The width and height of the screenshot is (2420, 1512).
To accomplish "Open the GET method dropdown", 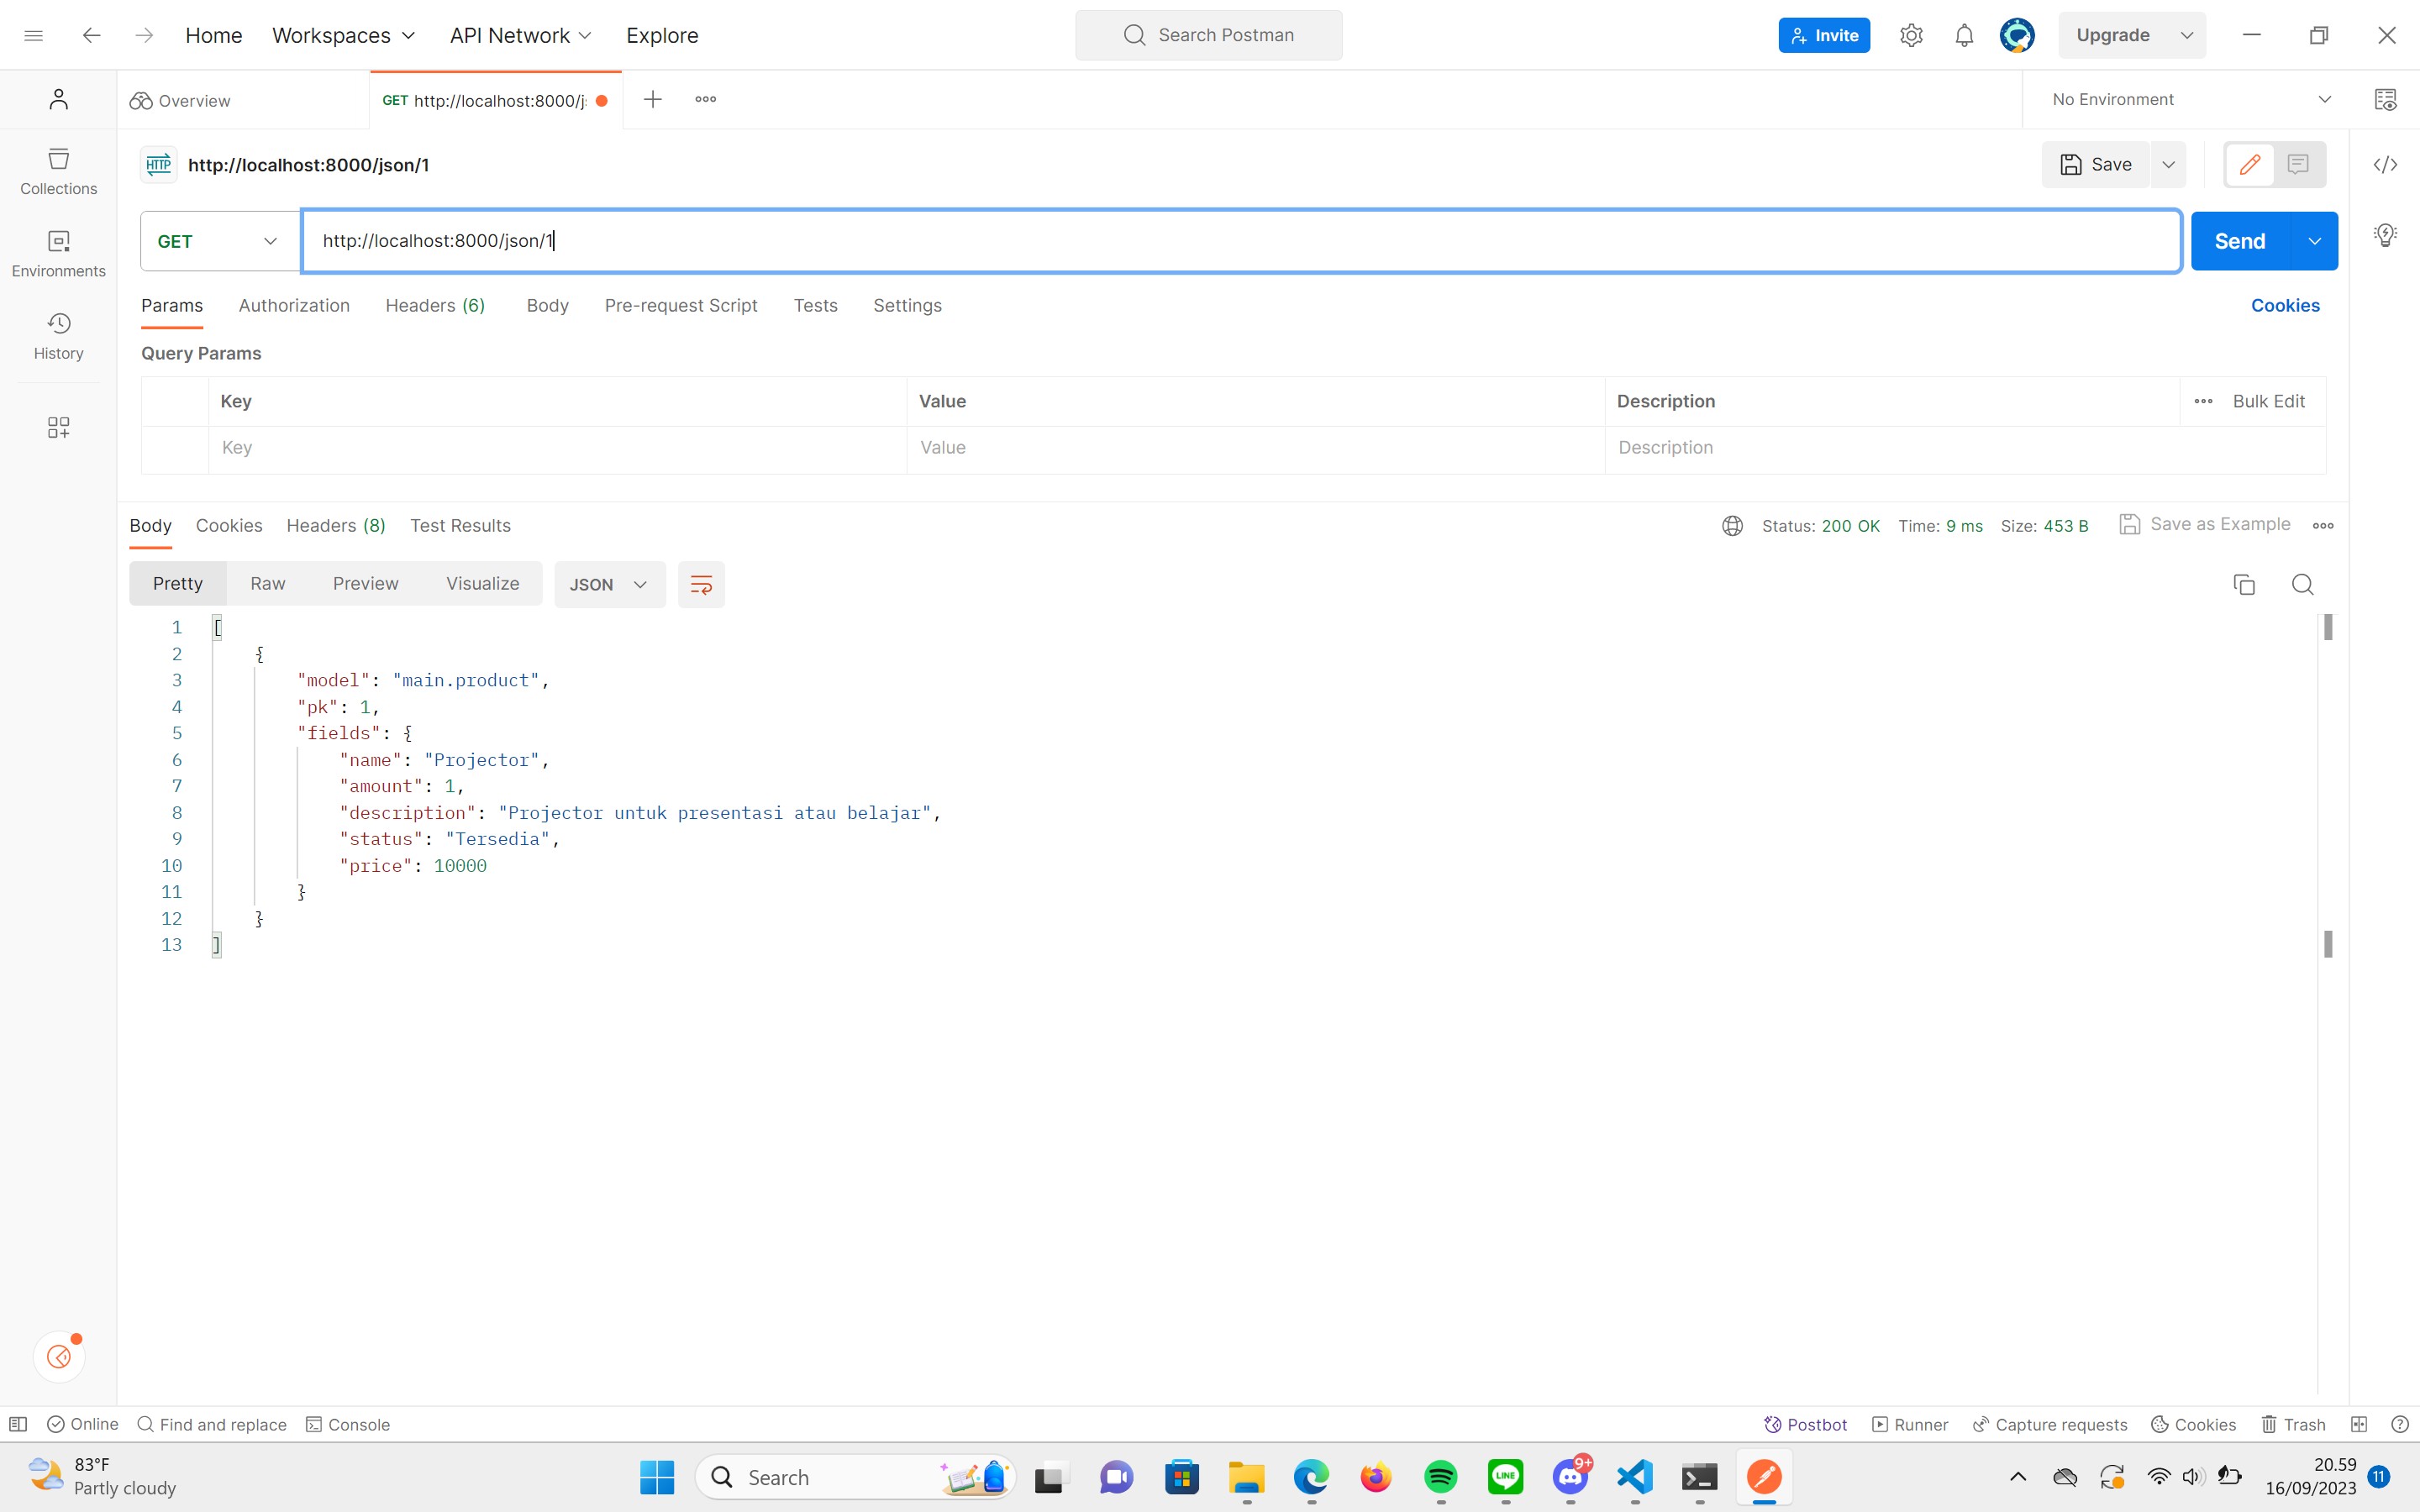I will click(219, 241).
